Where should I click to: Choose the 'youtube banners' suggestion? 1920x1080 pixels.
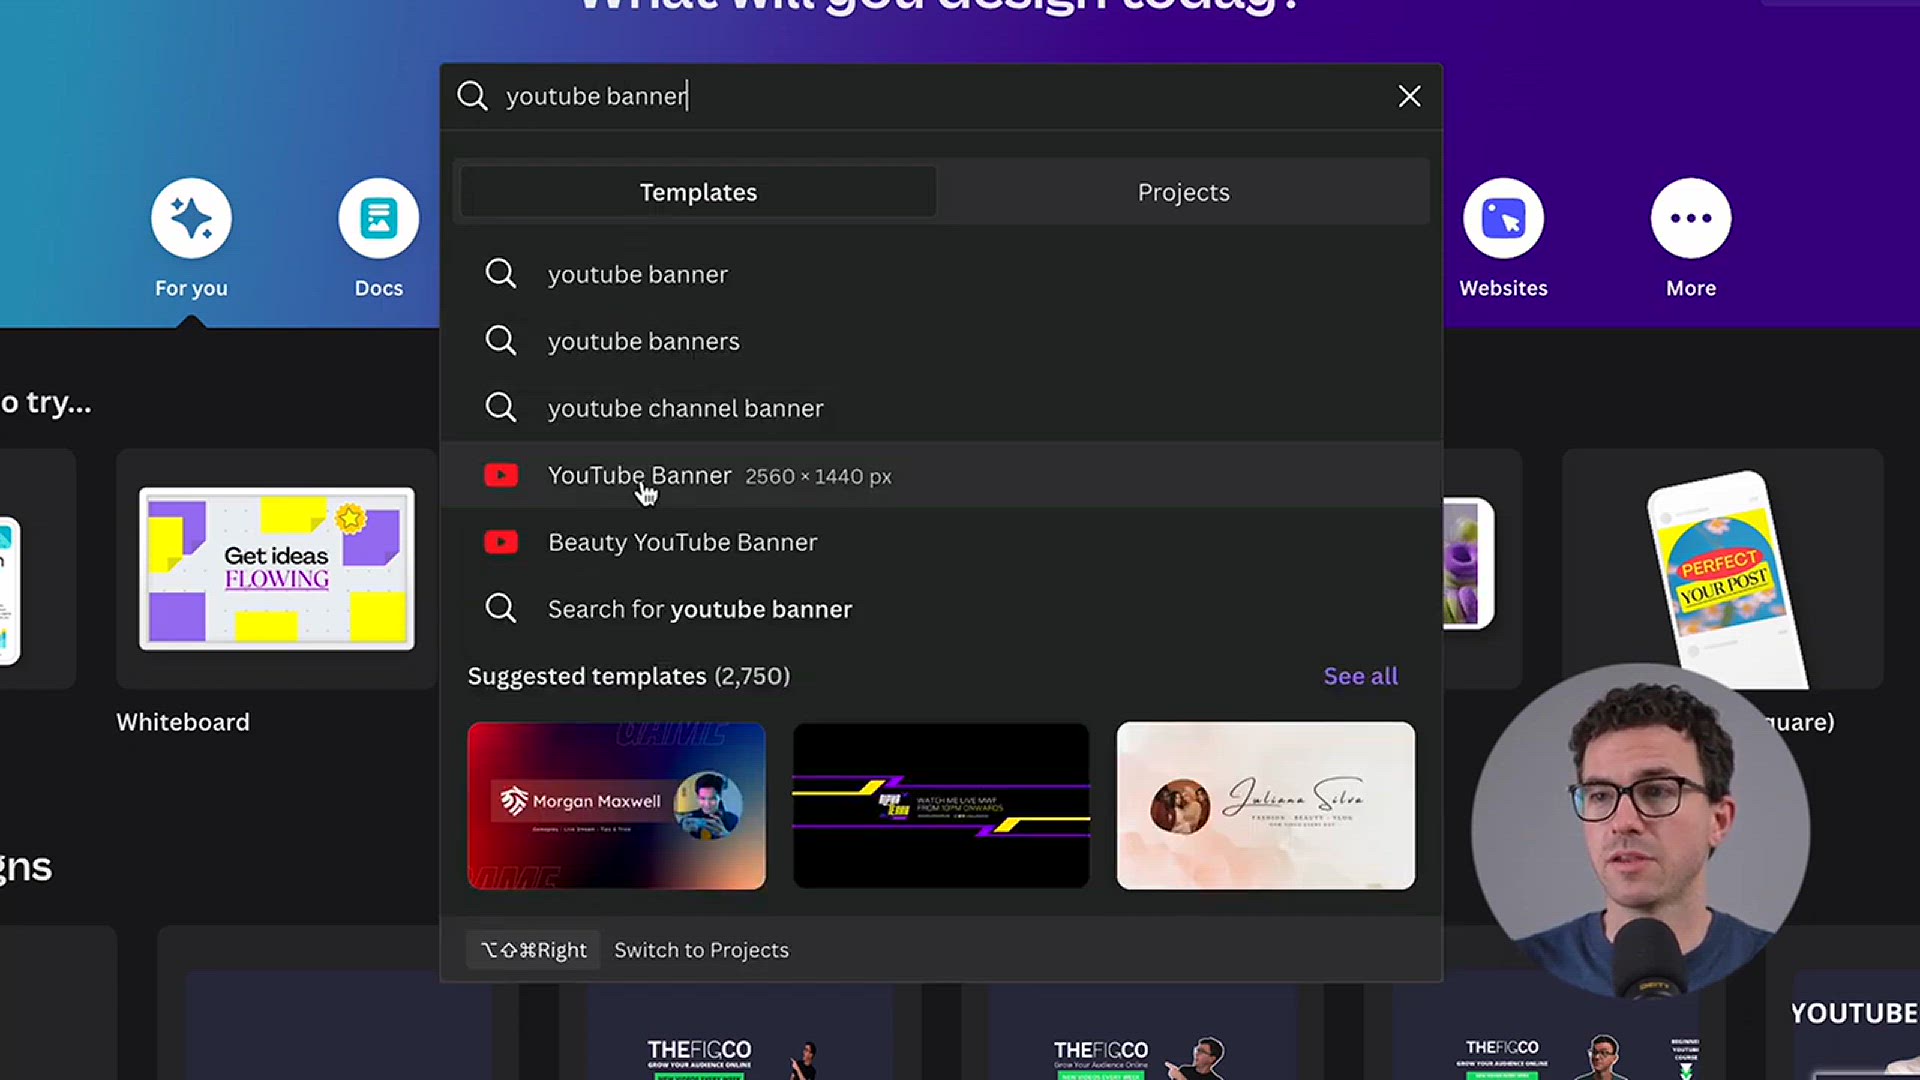940,341
